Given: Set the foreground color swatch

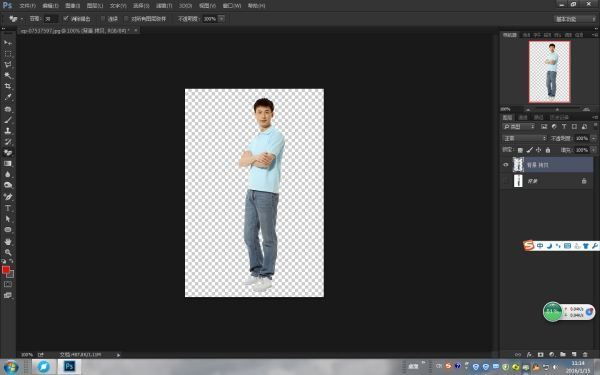Looking at the screenshot, I should click(x=6, y=270).
